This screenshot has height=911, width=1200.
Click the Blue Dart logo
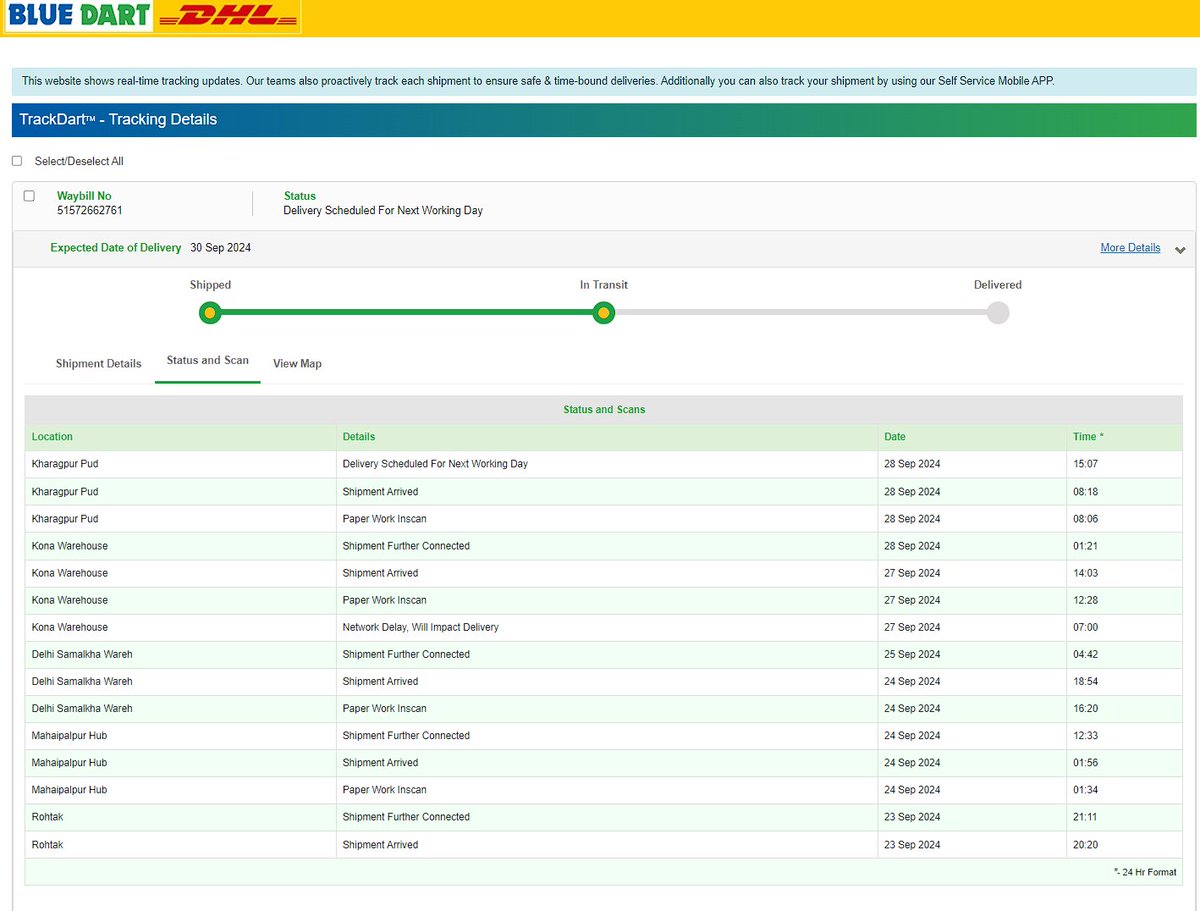coord(79,17)
